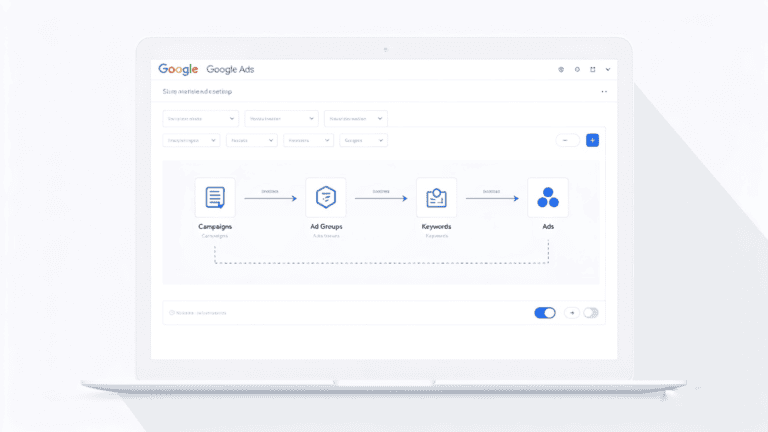768x432 pixels.
Task: Click the square icon in the header
Action: click(x=593, y=70)
